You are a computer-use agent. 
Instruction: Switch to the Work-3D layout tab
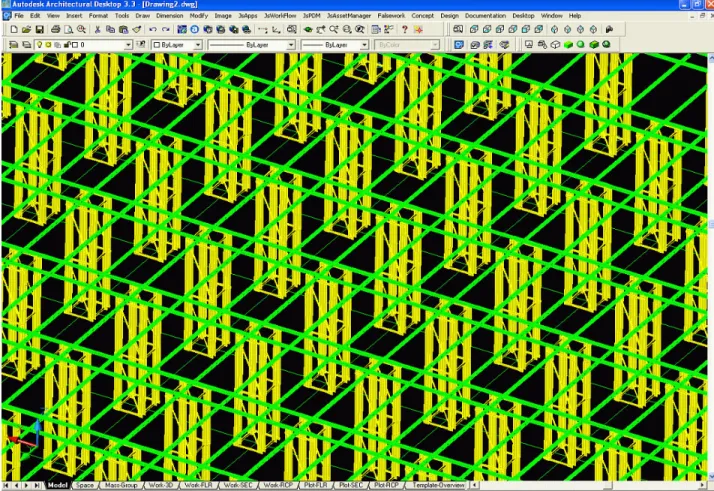point(162,485)
